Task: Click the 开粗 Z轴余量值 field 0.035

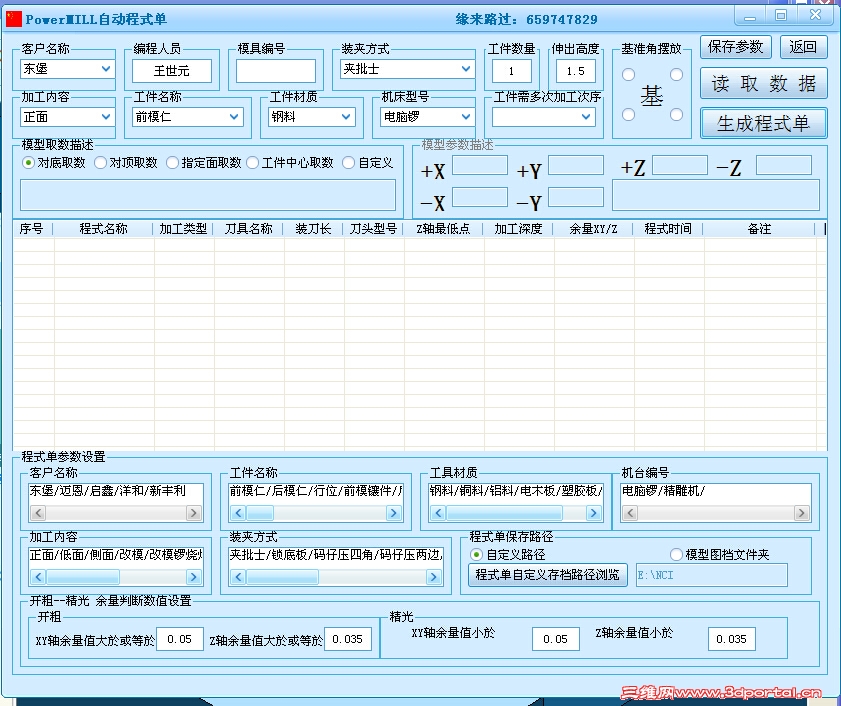Action: coord(348,639)
